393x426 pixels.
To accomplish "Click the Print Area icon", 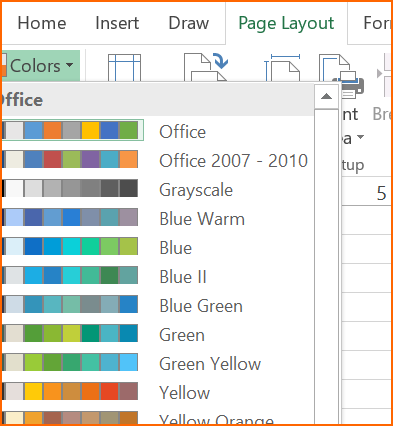I will coord(341,76).
